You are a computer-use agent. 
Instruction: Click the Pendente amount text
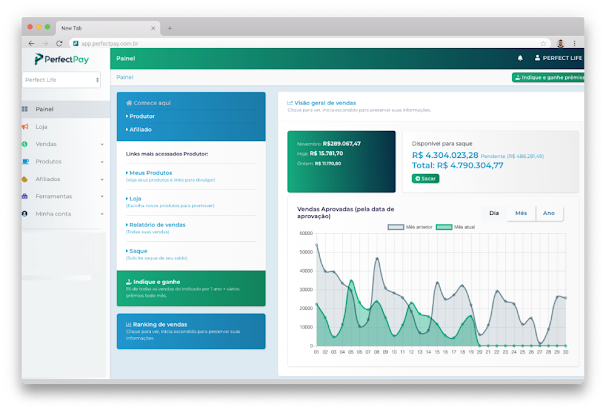[x=512, y=156]
